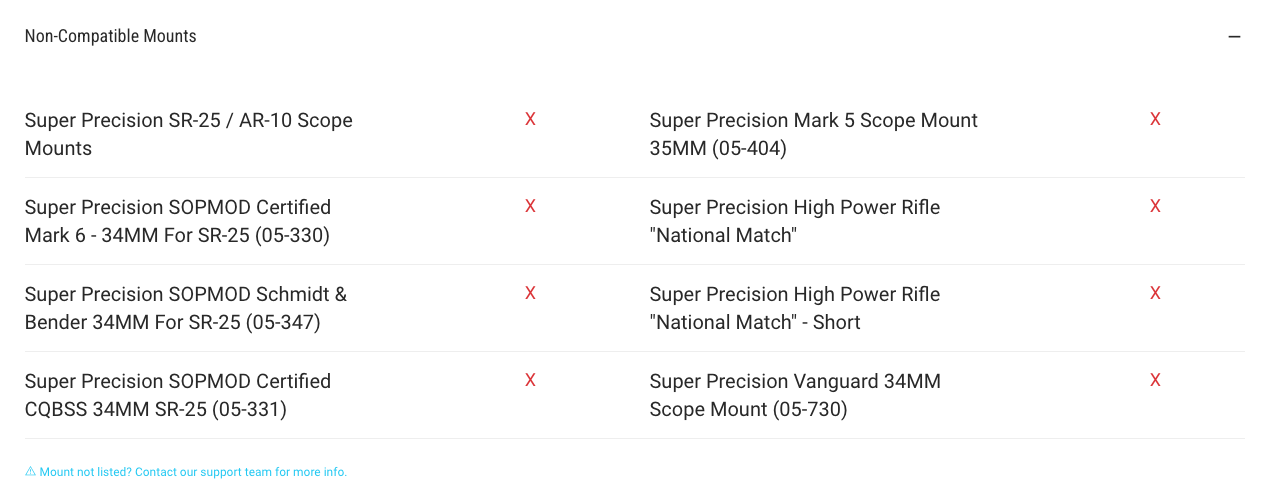Click the Non-Compatible Mounts heading
Image resolution: width=1273 pixels, height=497 pixels.
click(110, 36)
